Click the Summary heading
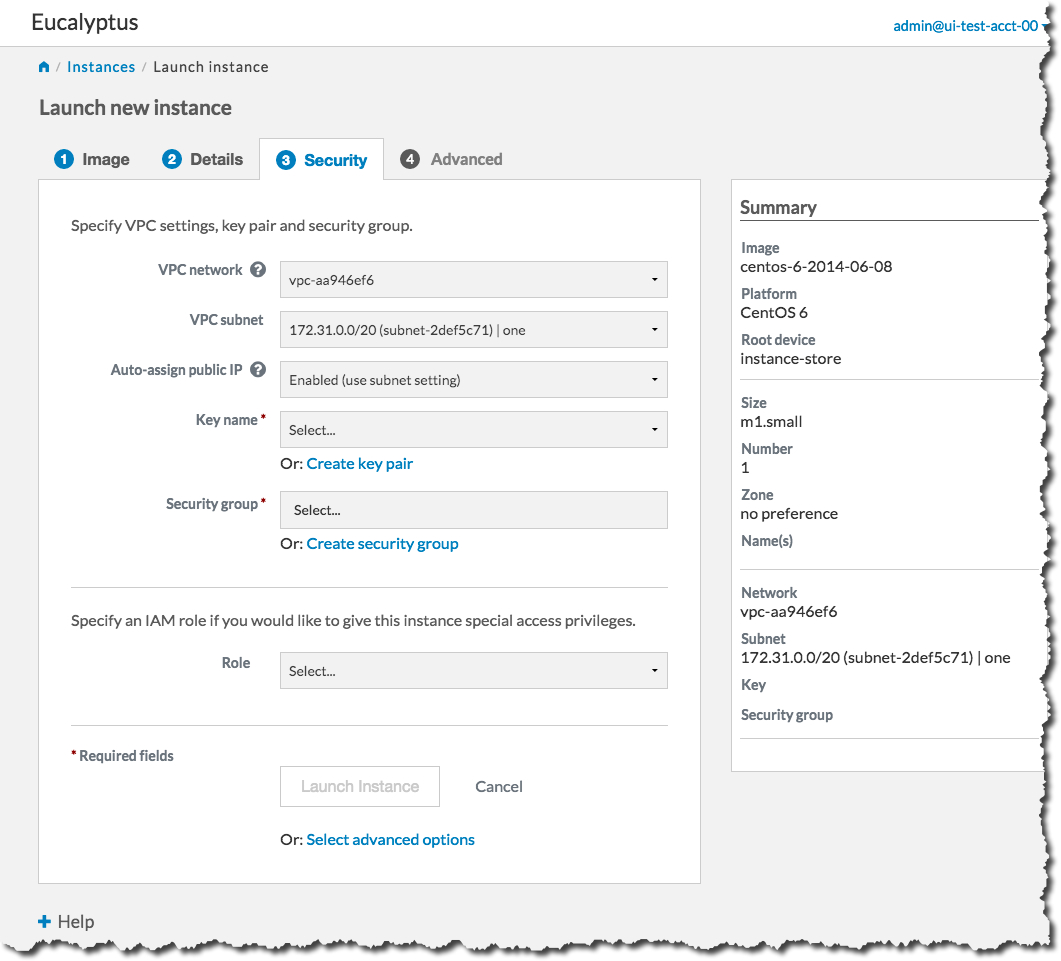This screenshot has height=961, width=1061. click(x=778, y=207)
